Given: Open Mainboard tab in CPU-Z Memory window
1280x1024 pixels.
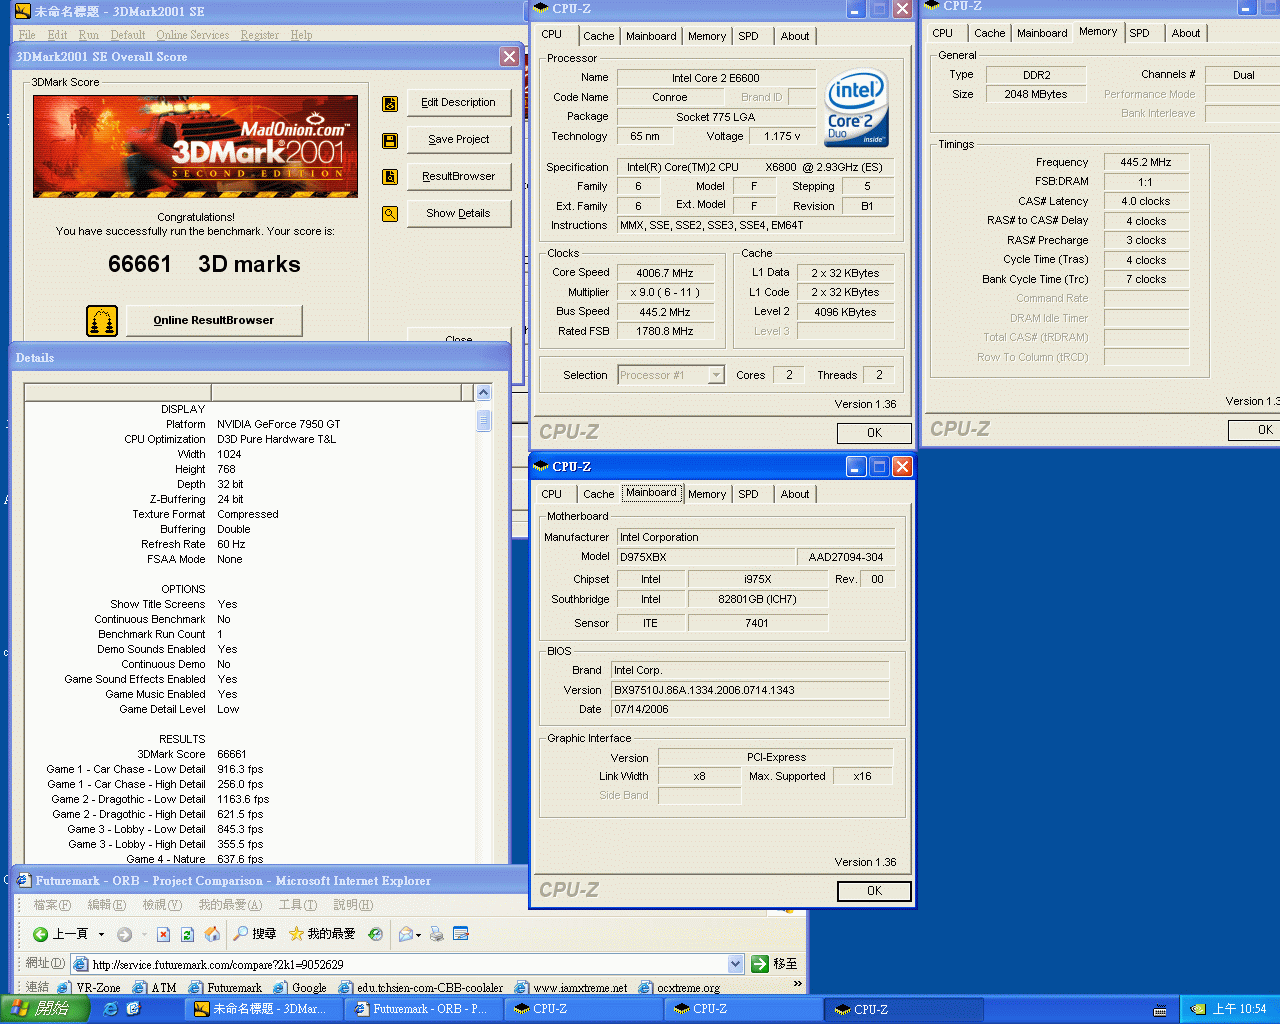Looking at the screenshot, I should tap(1042, 33).
